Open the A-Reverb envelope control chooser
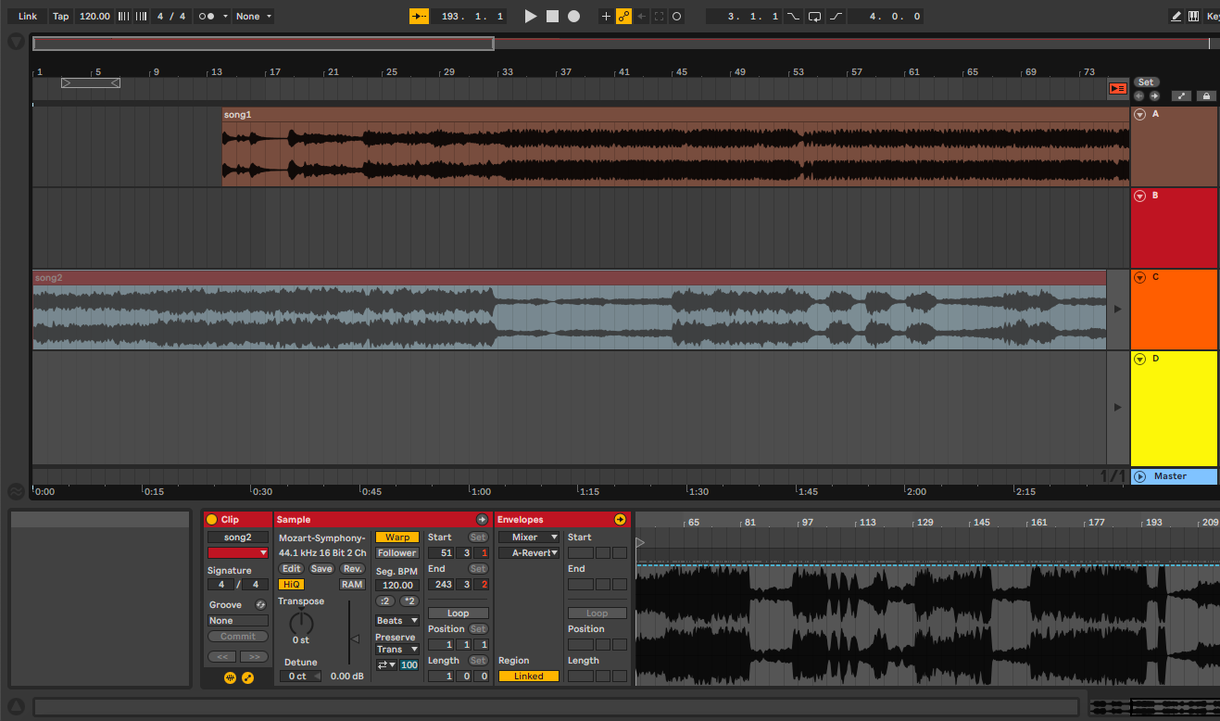The image size is (1220, 721). [x=529, y=553]
